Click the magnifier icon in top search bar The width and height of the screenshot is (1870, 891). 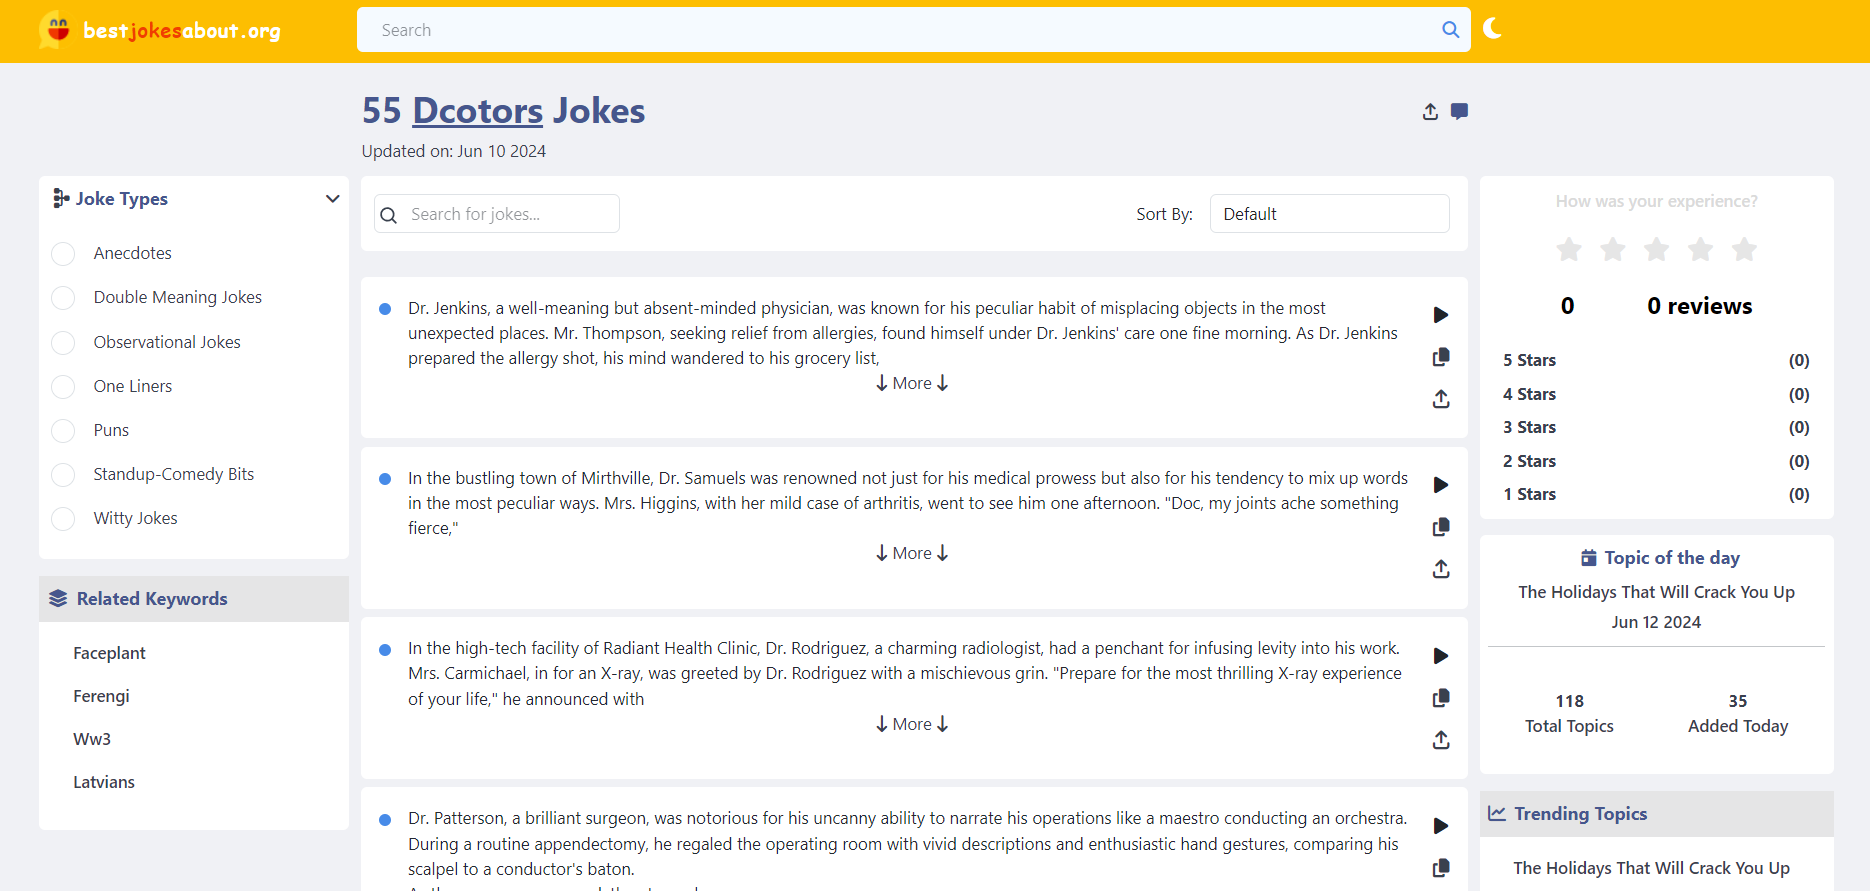point(1450,30)
